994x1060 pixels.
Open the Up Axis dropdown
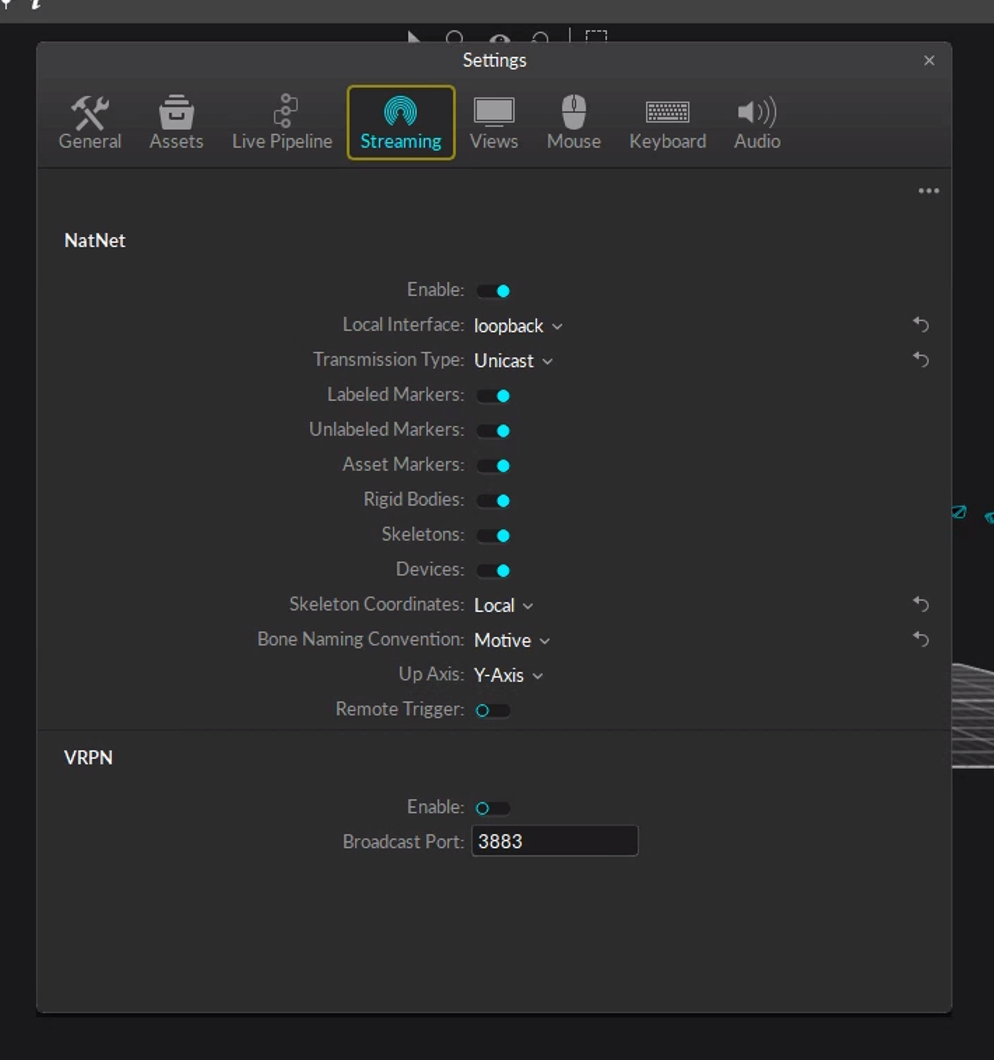pyautogui.click(x=508, y=675)
